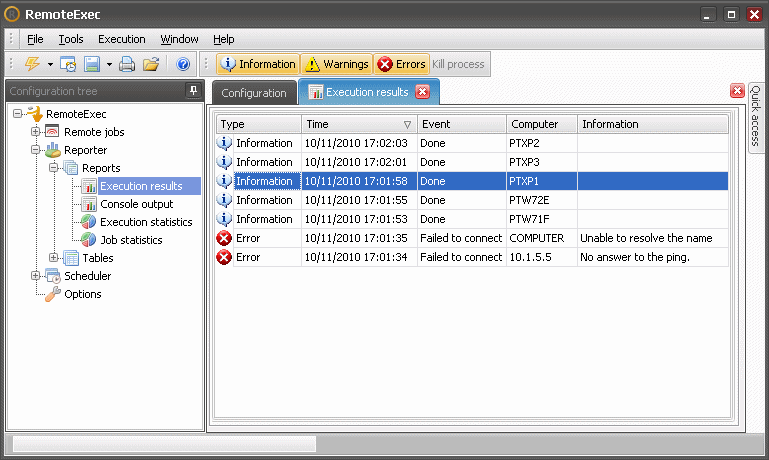
Task: Click the error icon in the 10.1.5.5 row
Action: click(224, 257)
